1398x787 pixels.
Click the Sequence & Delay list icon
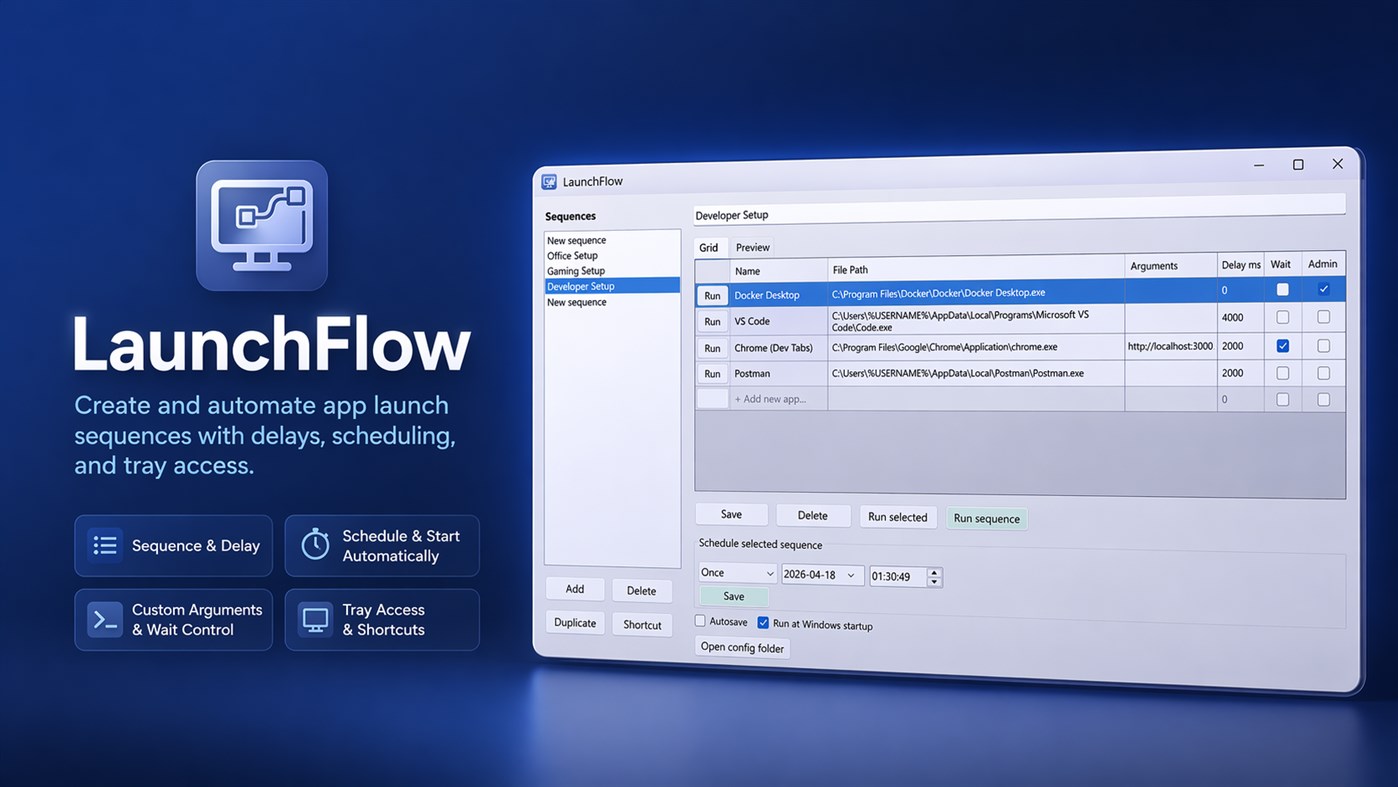[105, 545]
